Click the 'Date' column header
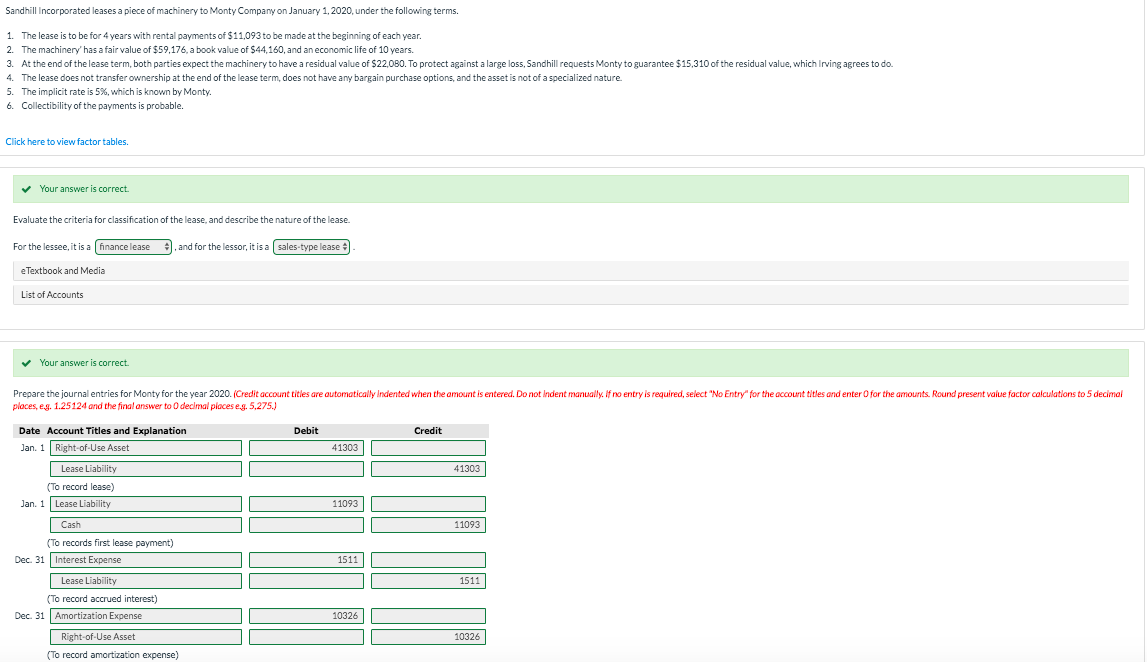This screenshot has height=662, width=1147. point(29,431)
